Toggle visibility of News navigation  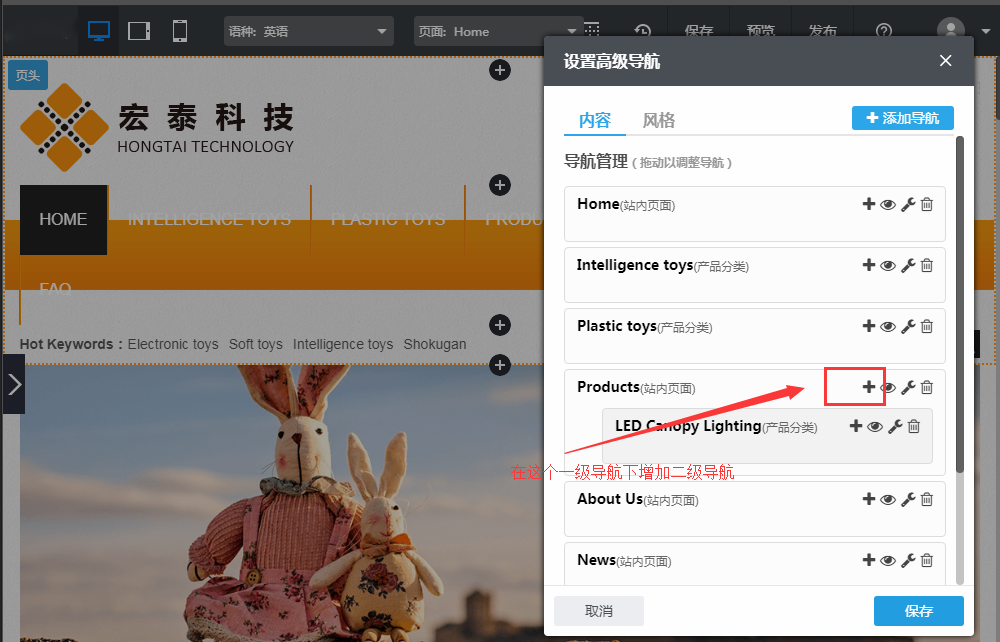click(x=888, y=561)
